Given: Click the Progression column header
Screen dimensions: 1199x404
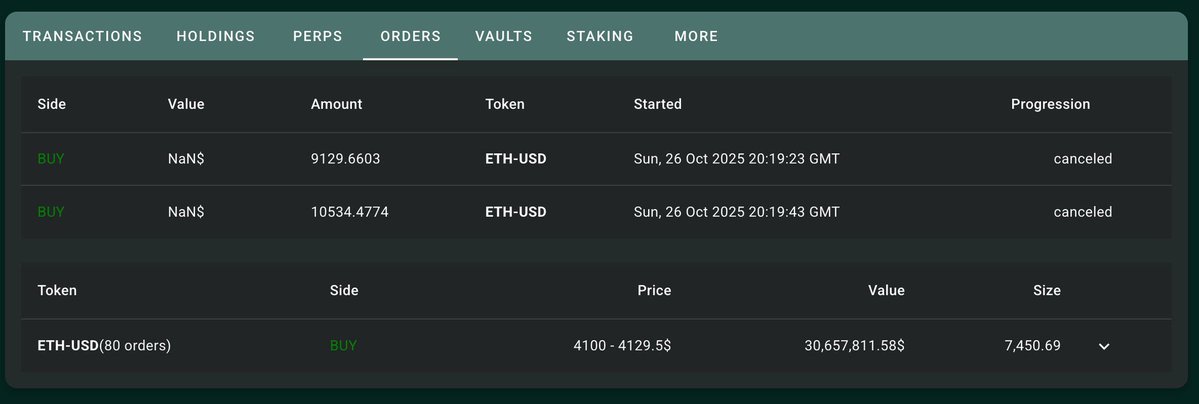Looking at the screenshot, I should point(1050,104).
